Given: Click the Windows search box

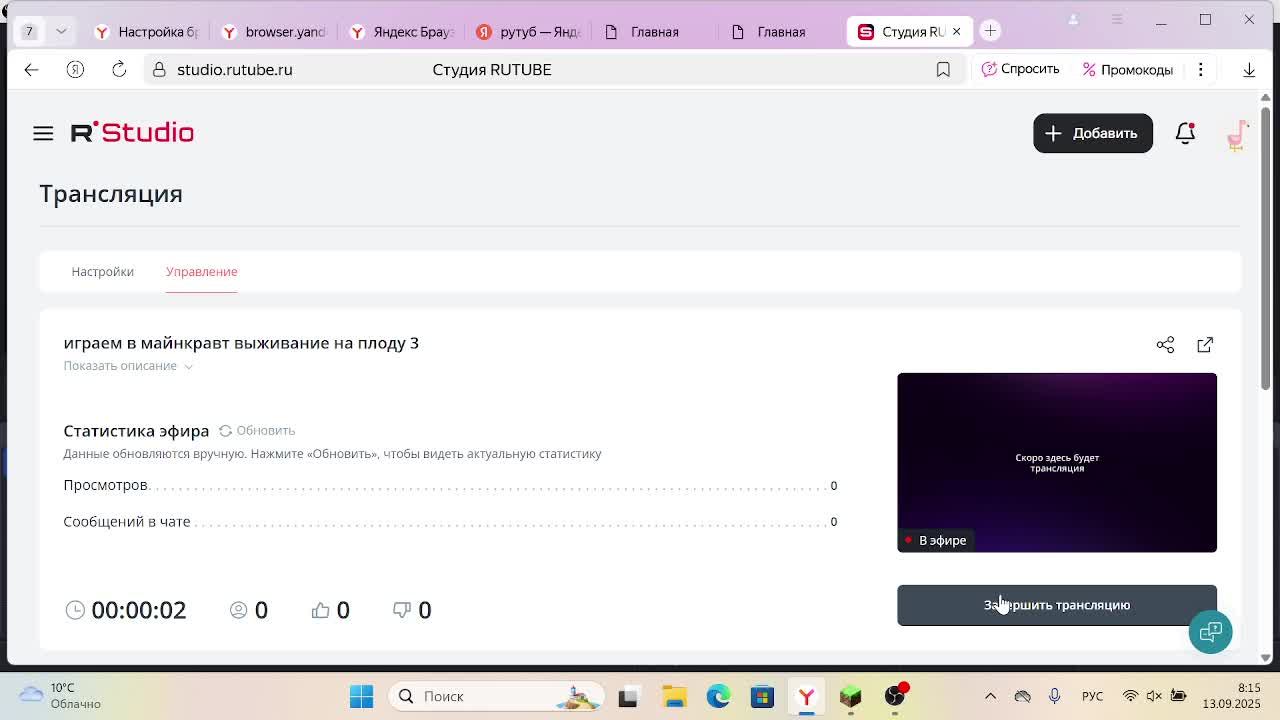Looking at the screenshot, I should point(496,696).
